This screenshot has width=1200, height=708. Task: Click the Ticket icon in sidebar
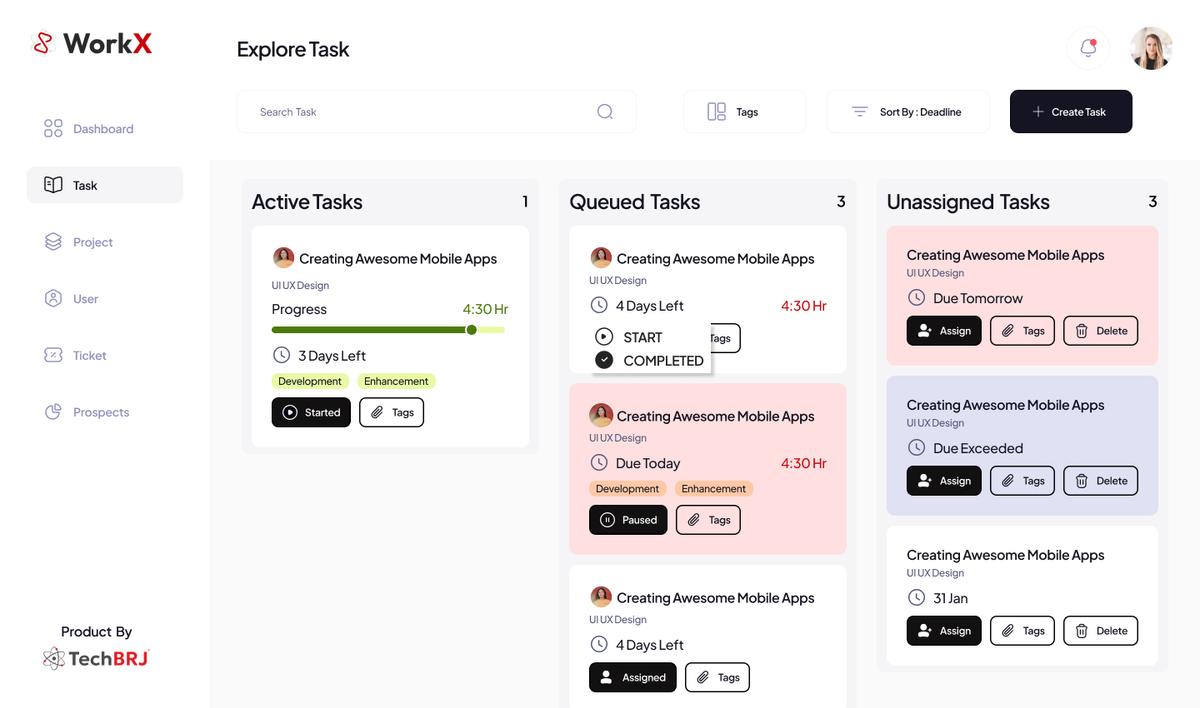point(53,355)
